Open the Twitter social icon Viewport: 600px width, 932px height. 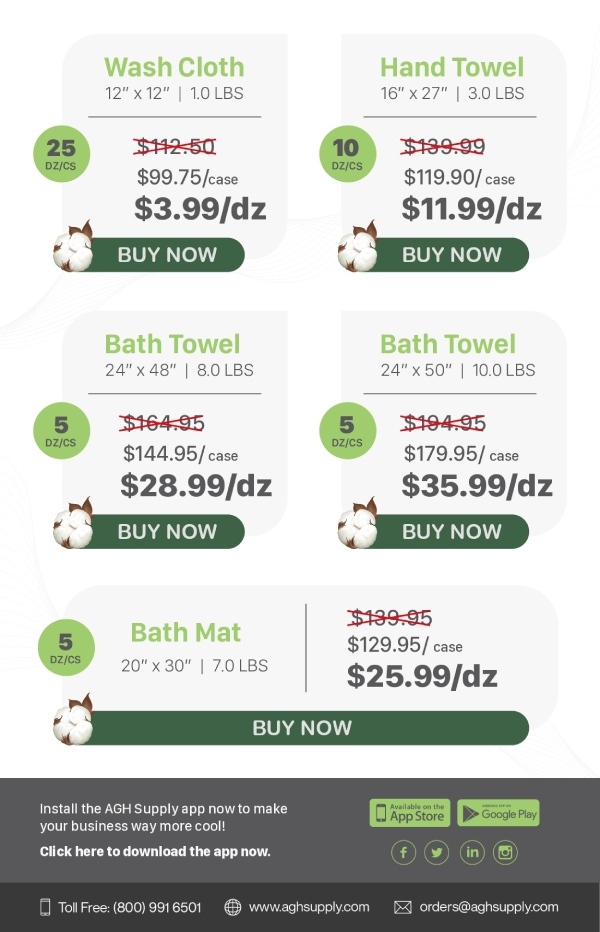pos(437,852)
